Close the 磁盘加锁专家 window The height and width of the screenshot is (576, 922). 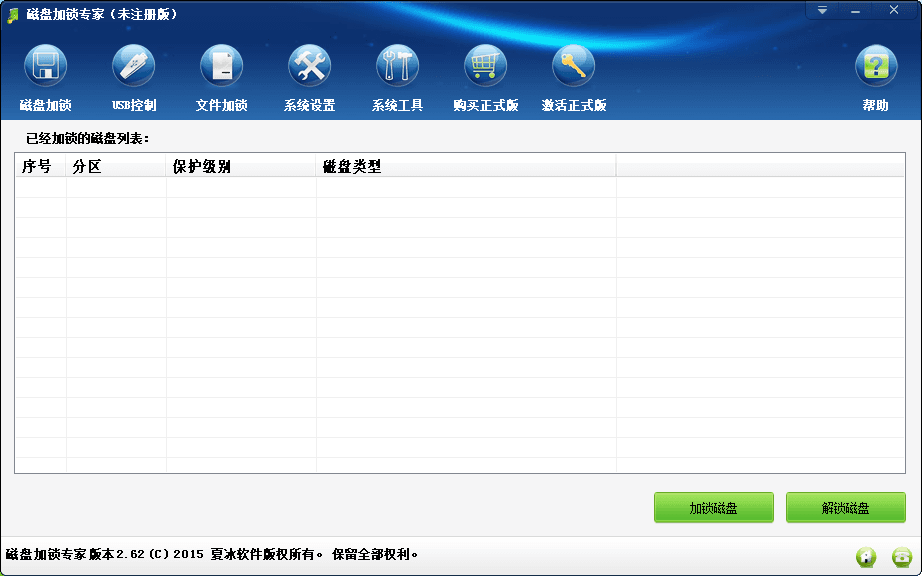[894, 10]
